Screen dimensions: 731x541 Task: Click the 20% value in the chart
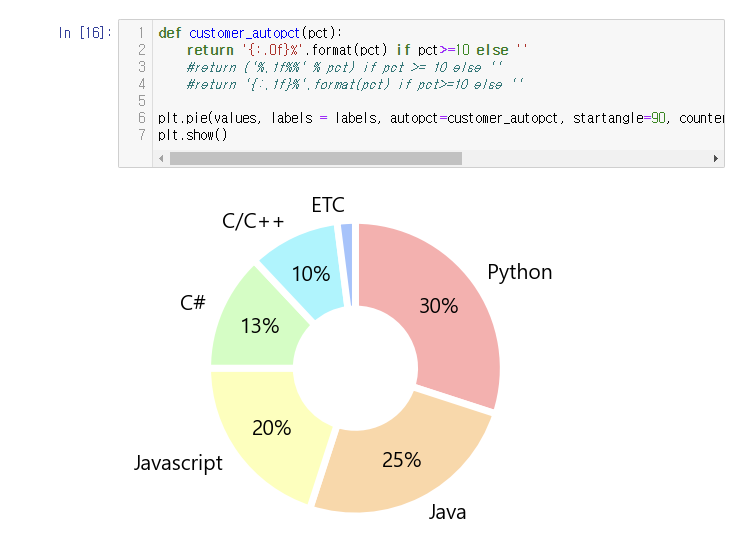[x=272, y=428]
